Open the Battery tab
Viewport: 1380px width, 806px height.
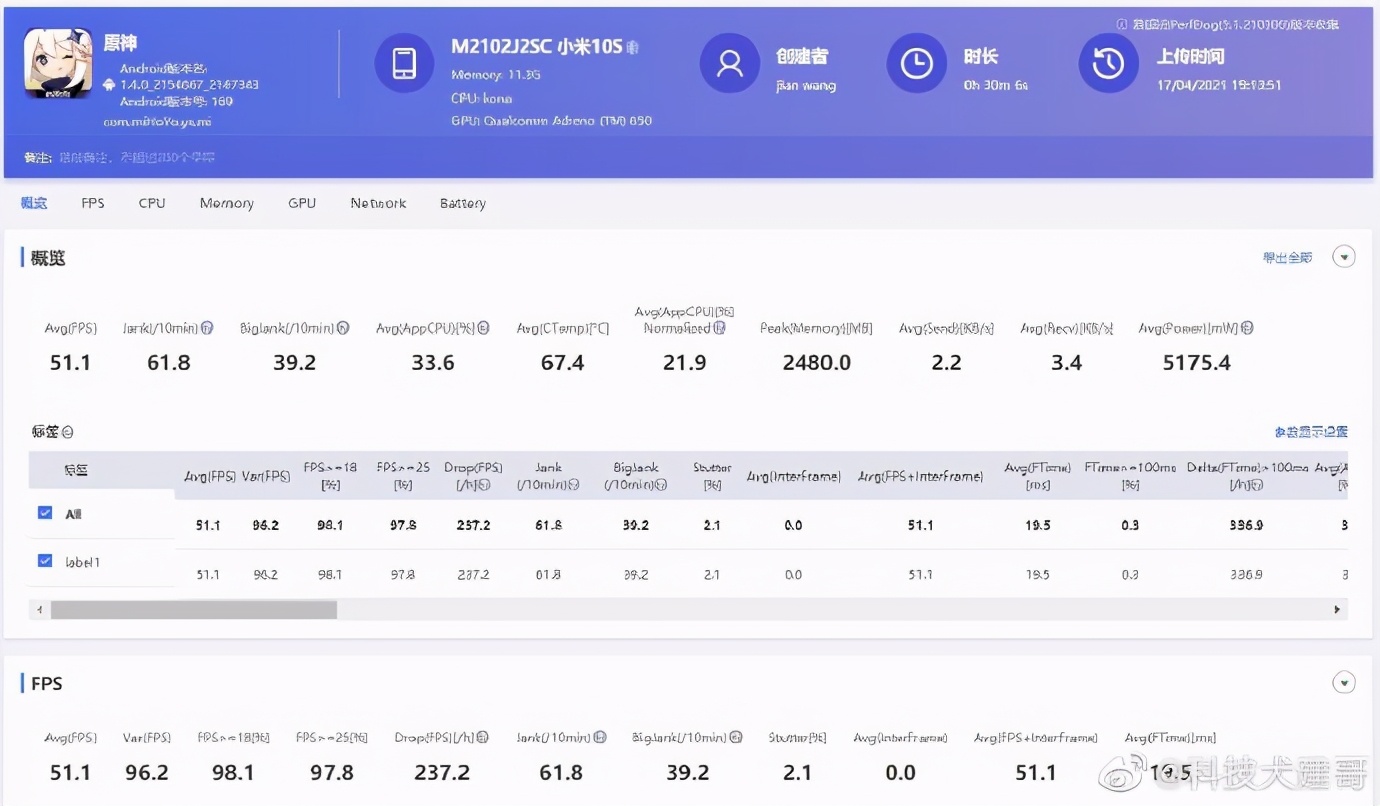462,203
